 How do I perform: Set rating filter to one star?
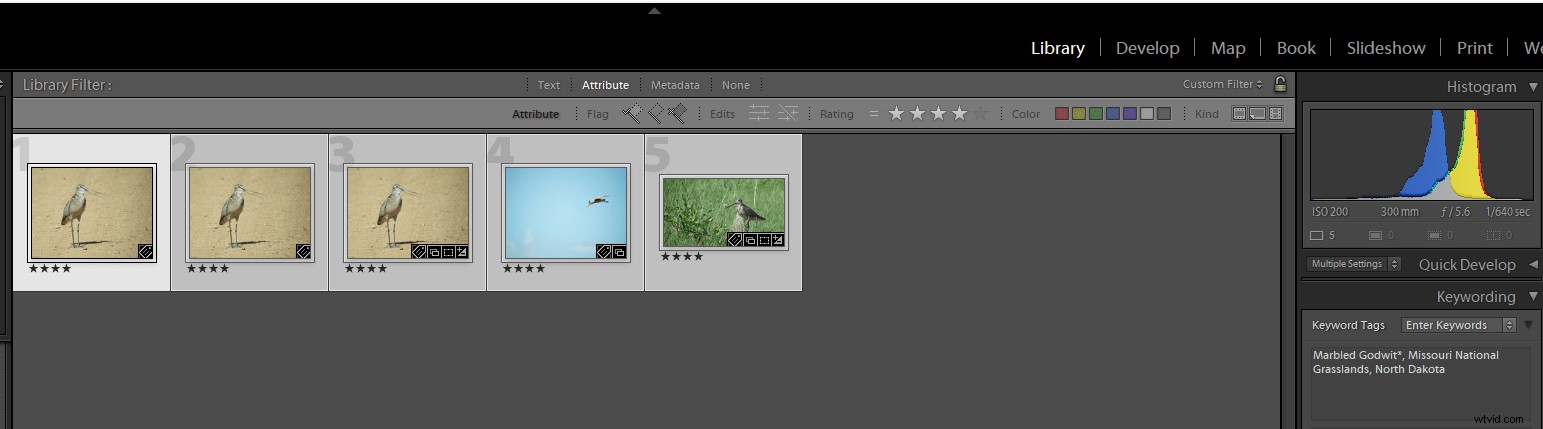(896, 114)
